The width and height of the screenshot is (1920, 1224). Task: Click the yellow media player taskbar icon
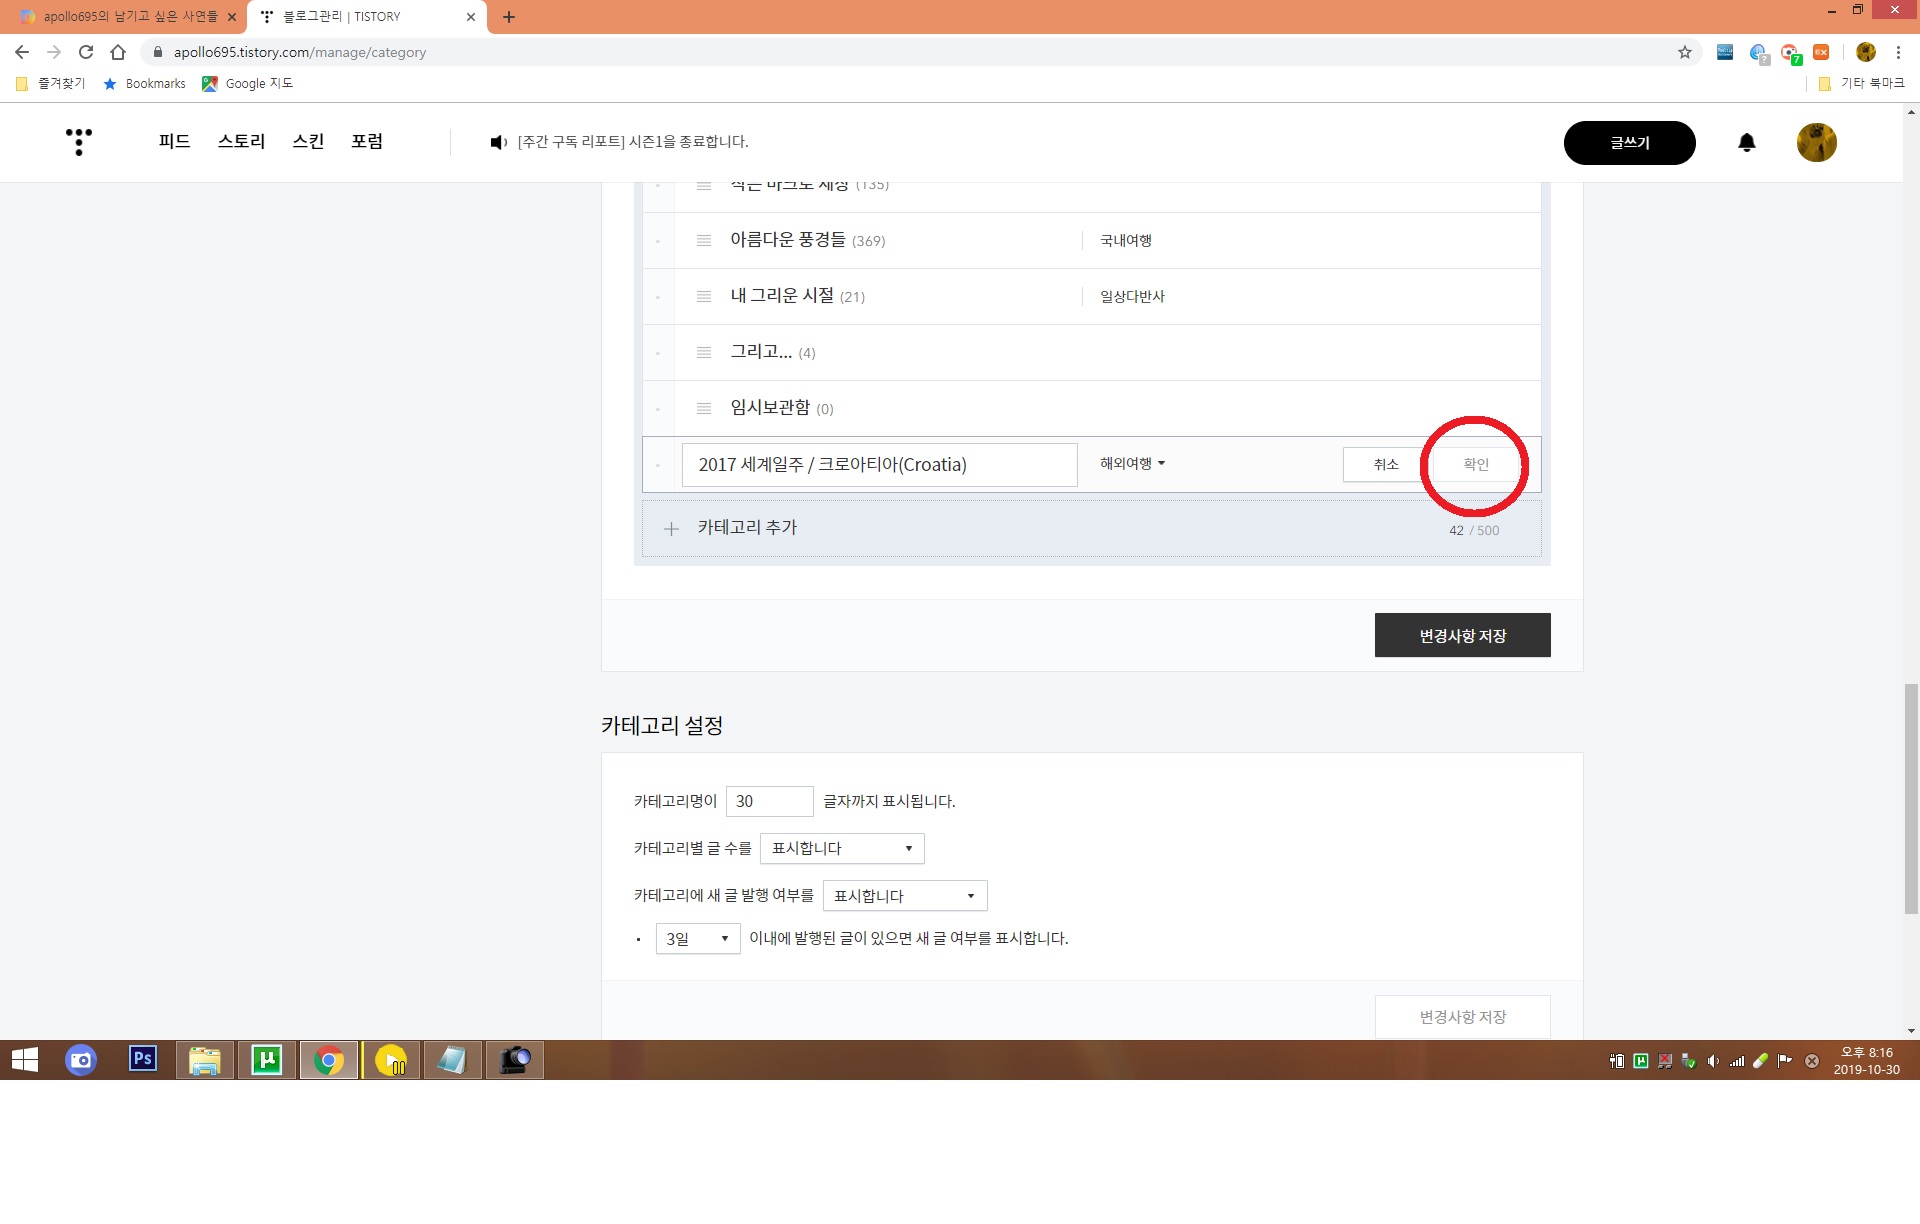click(x=390, y=1060)
